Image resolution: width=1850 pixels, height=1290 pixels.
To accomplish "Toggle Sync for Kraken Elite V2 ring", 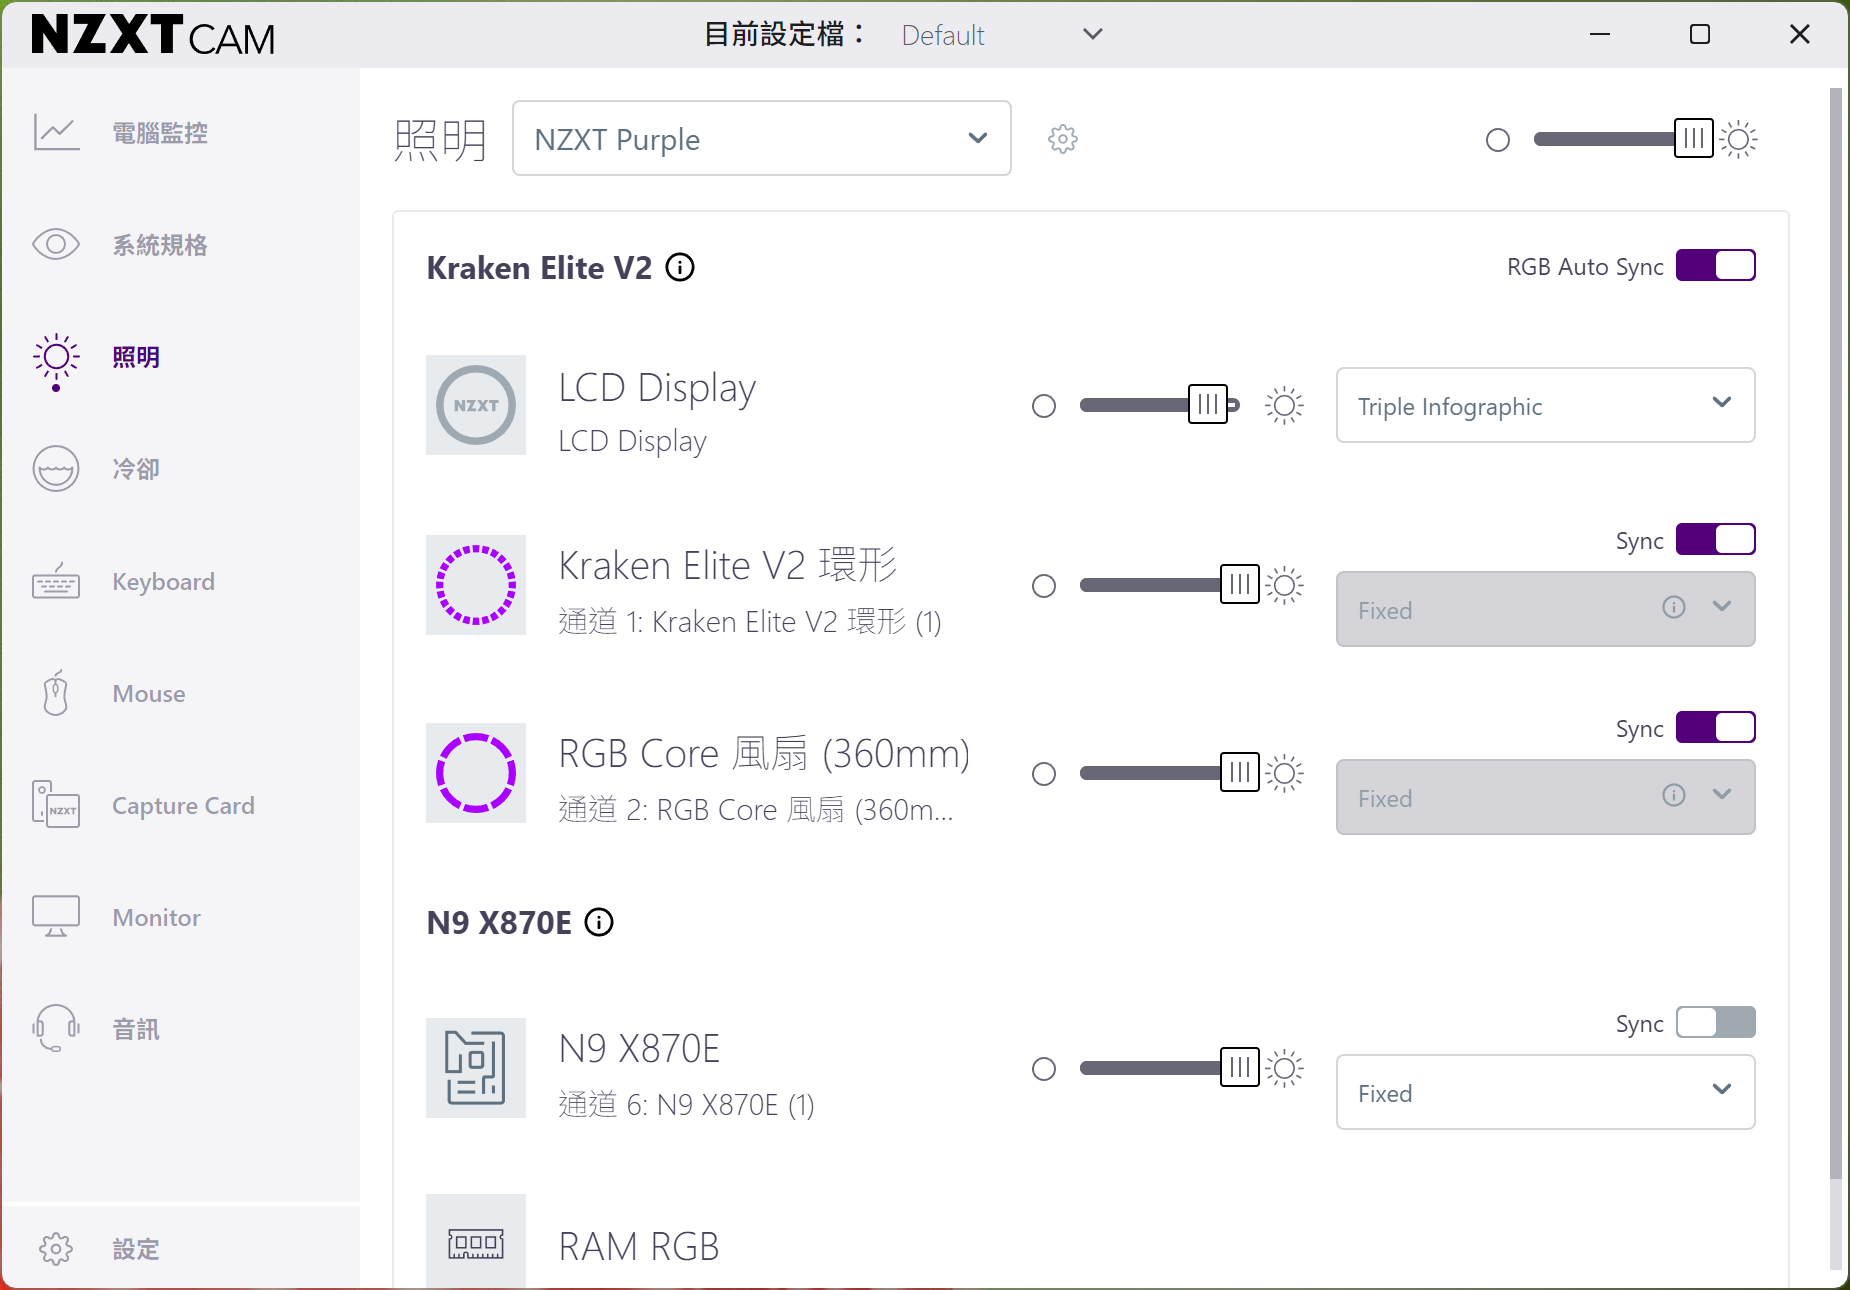I will (1716, 540).
